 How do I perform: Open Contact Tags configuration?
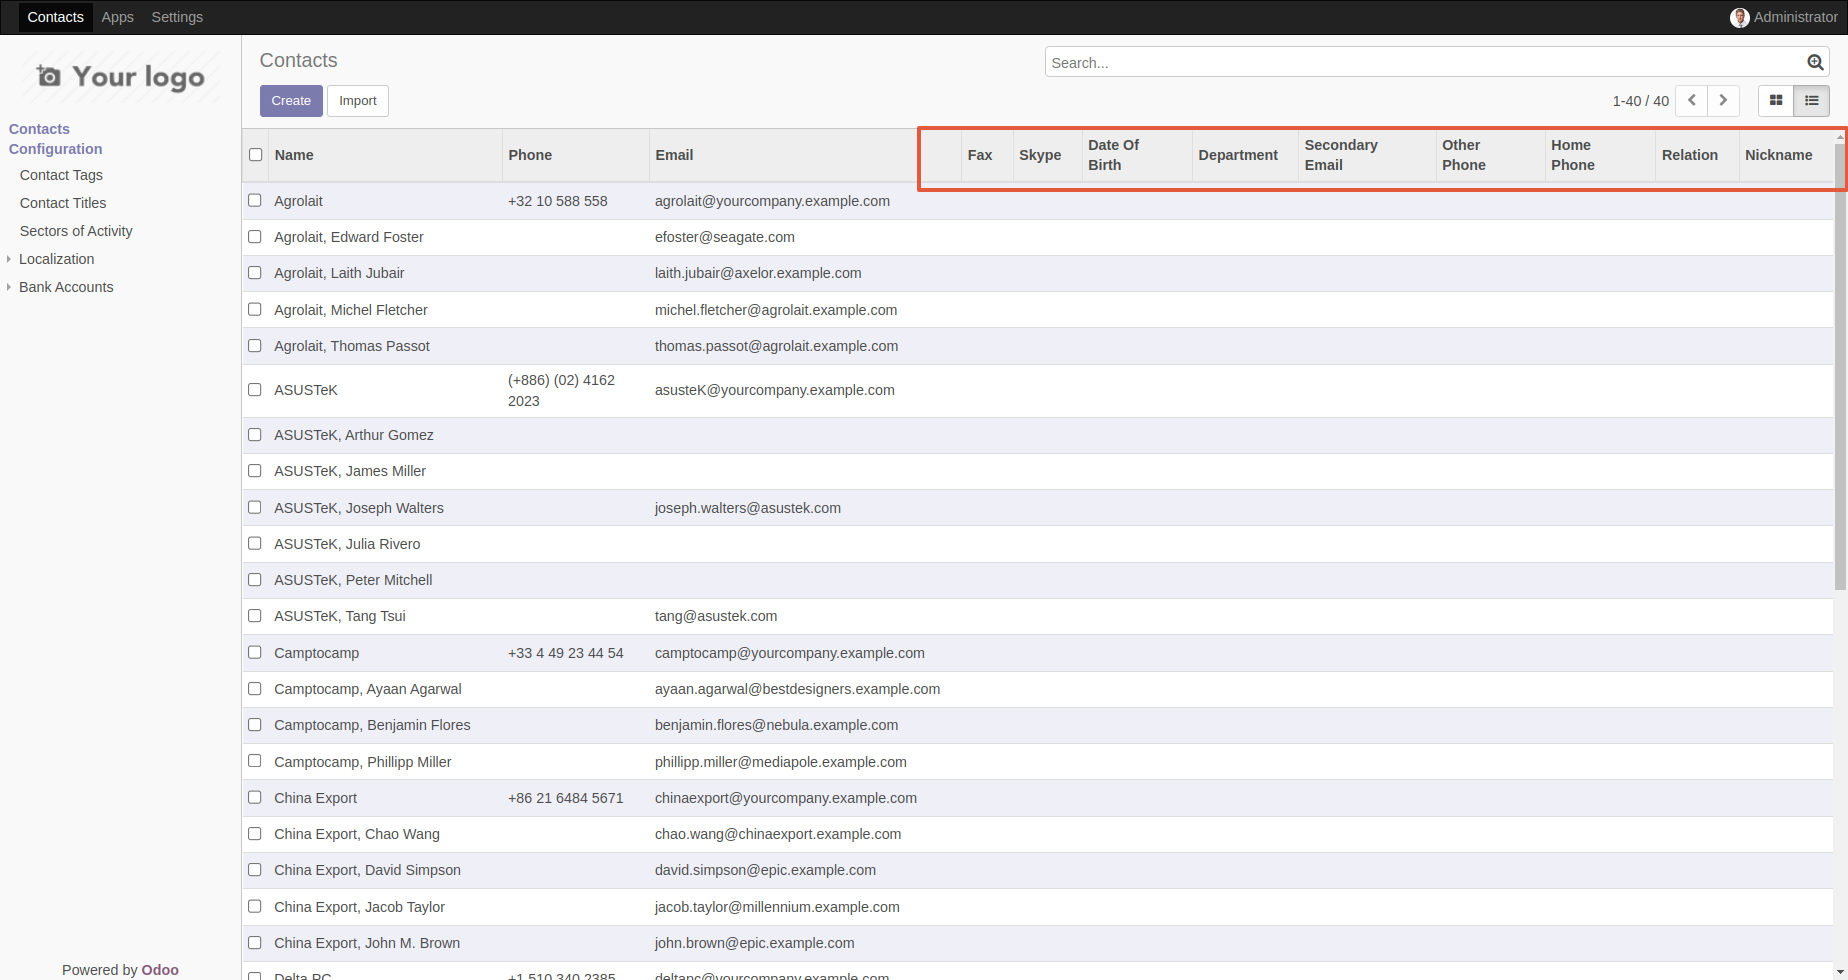(61, 175)
